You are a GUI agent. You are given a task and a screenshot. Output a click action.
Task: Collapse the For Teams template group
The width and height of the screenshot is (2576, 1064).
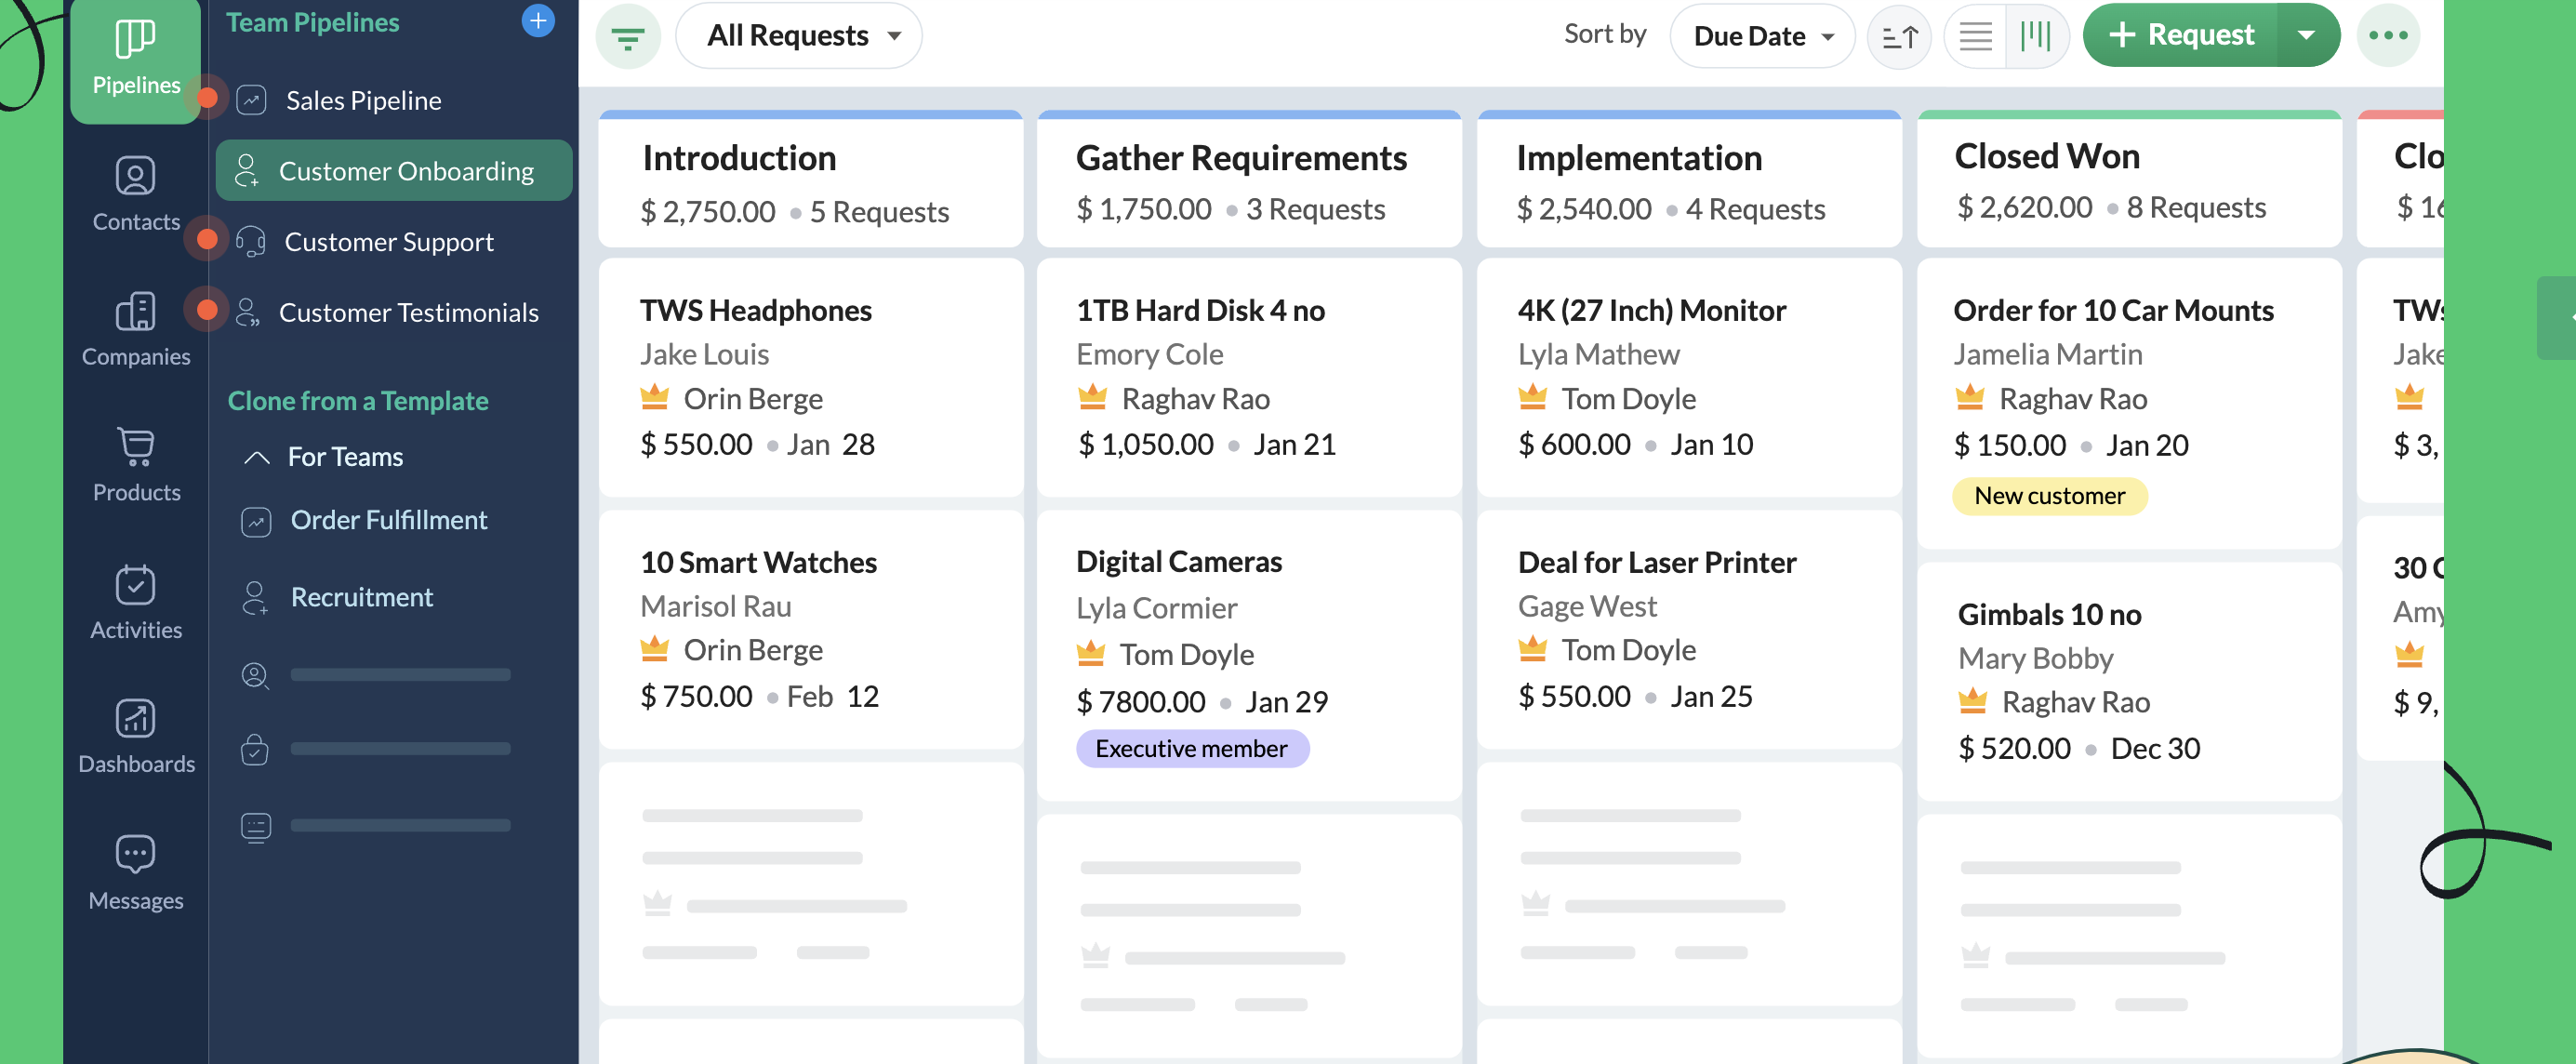(x=257, y=456)
